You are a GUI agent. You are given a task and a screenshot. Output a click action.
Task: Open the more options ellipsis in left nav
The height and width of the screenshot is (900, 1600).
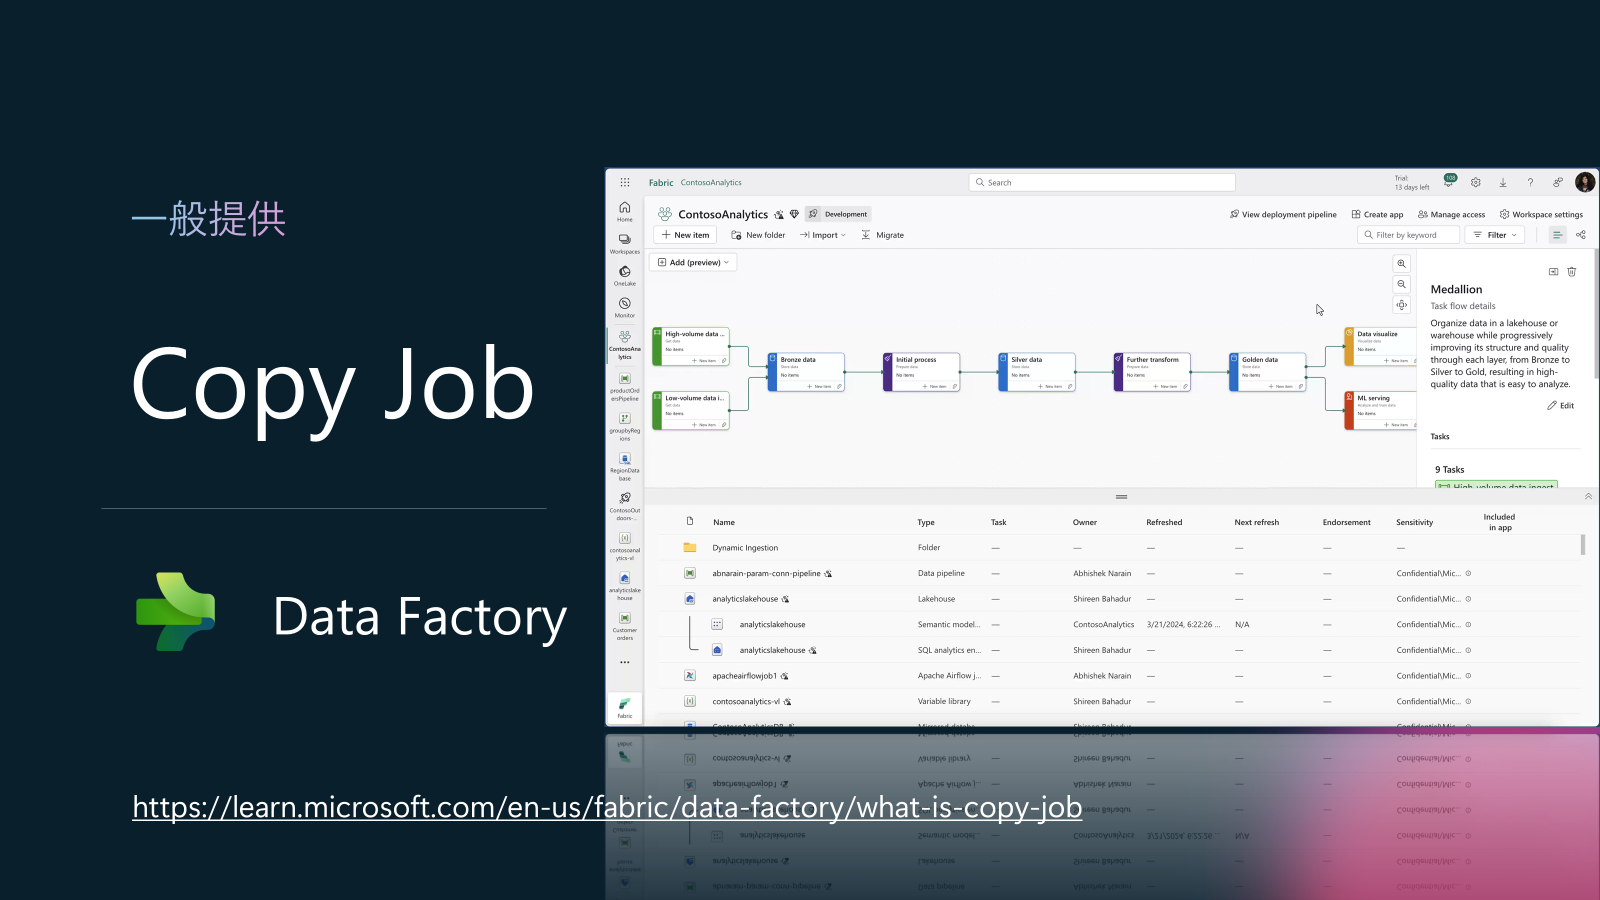(x=625, y=662)
